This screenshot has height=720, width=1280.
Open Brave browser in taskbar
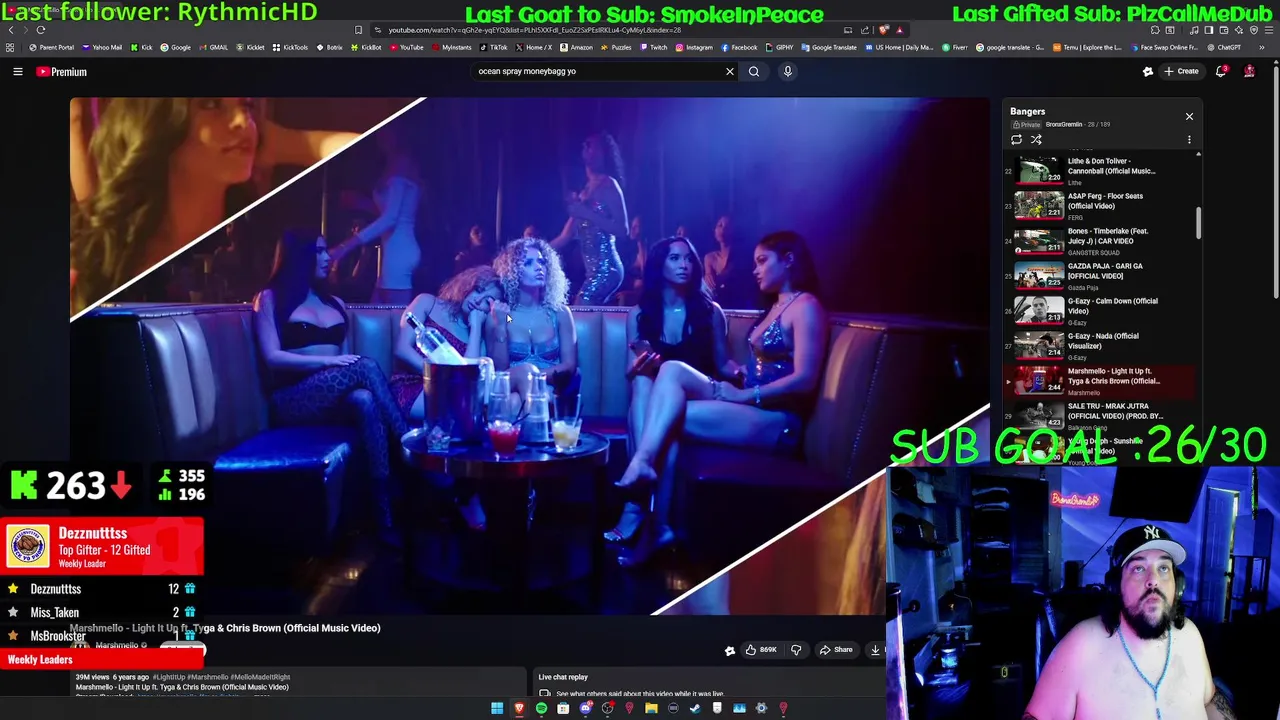tap(519, 708)
